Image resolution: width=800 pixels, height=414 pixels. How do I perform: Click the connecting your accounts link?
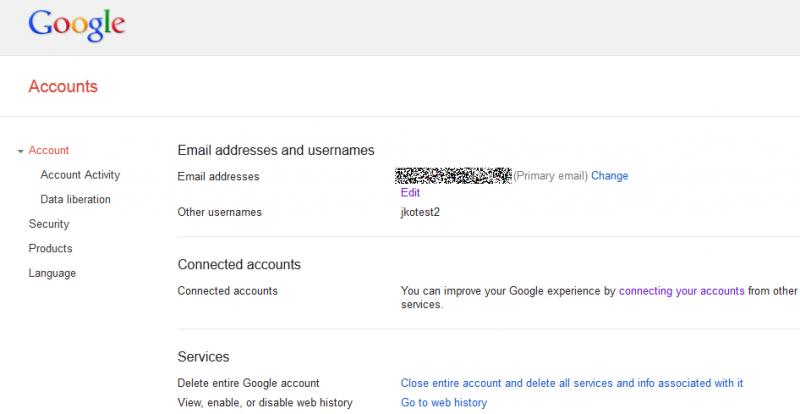coord(681,291)
